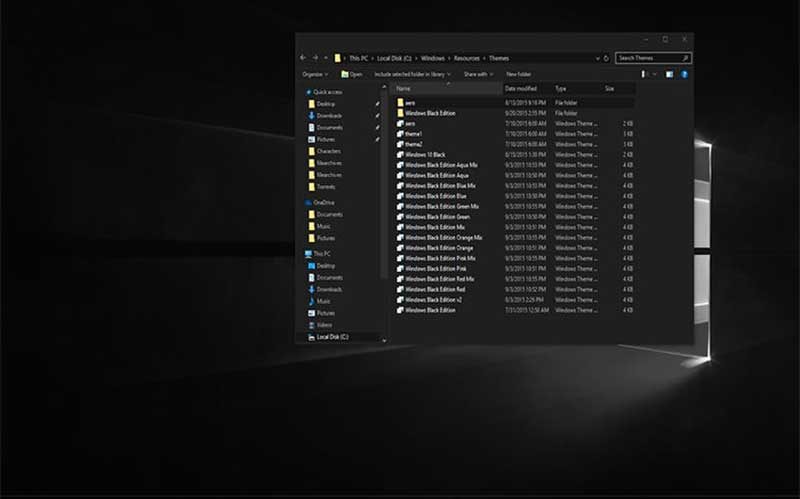The width and height of the screenshot is (800, 499).
Task: Open the Organize dropdown menu
Action: click(x=315, y=74)
